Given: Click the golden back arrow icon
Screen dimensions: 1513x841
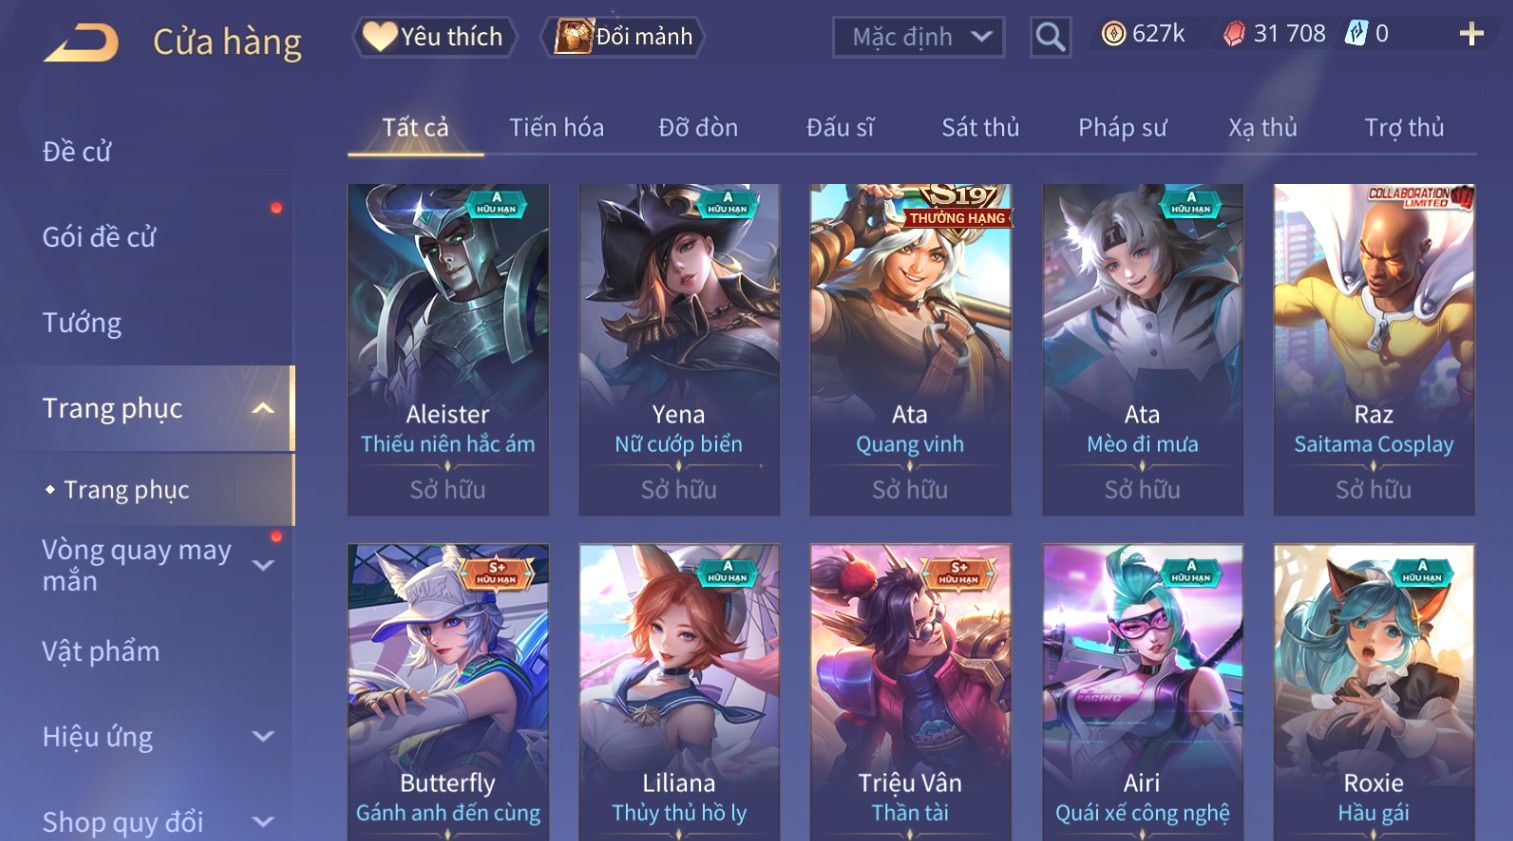Looking at the screenshot, I should pyautogui.click(x=82, y=42).
